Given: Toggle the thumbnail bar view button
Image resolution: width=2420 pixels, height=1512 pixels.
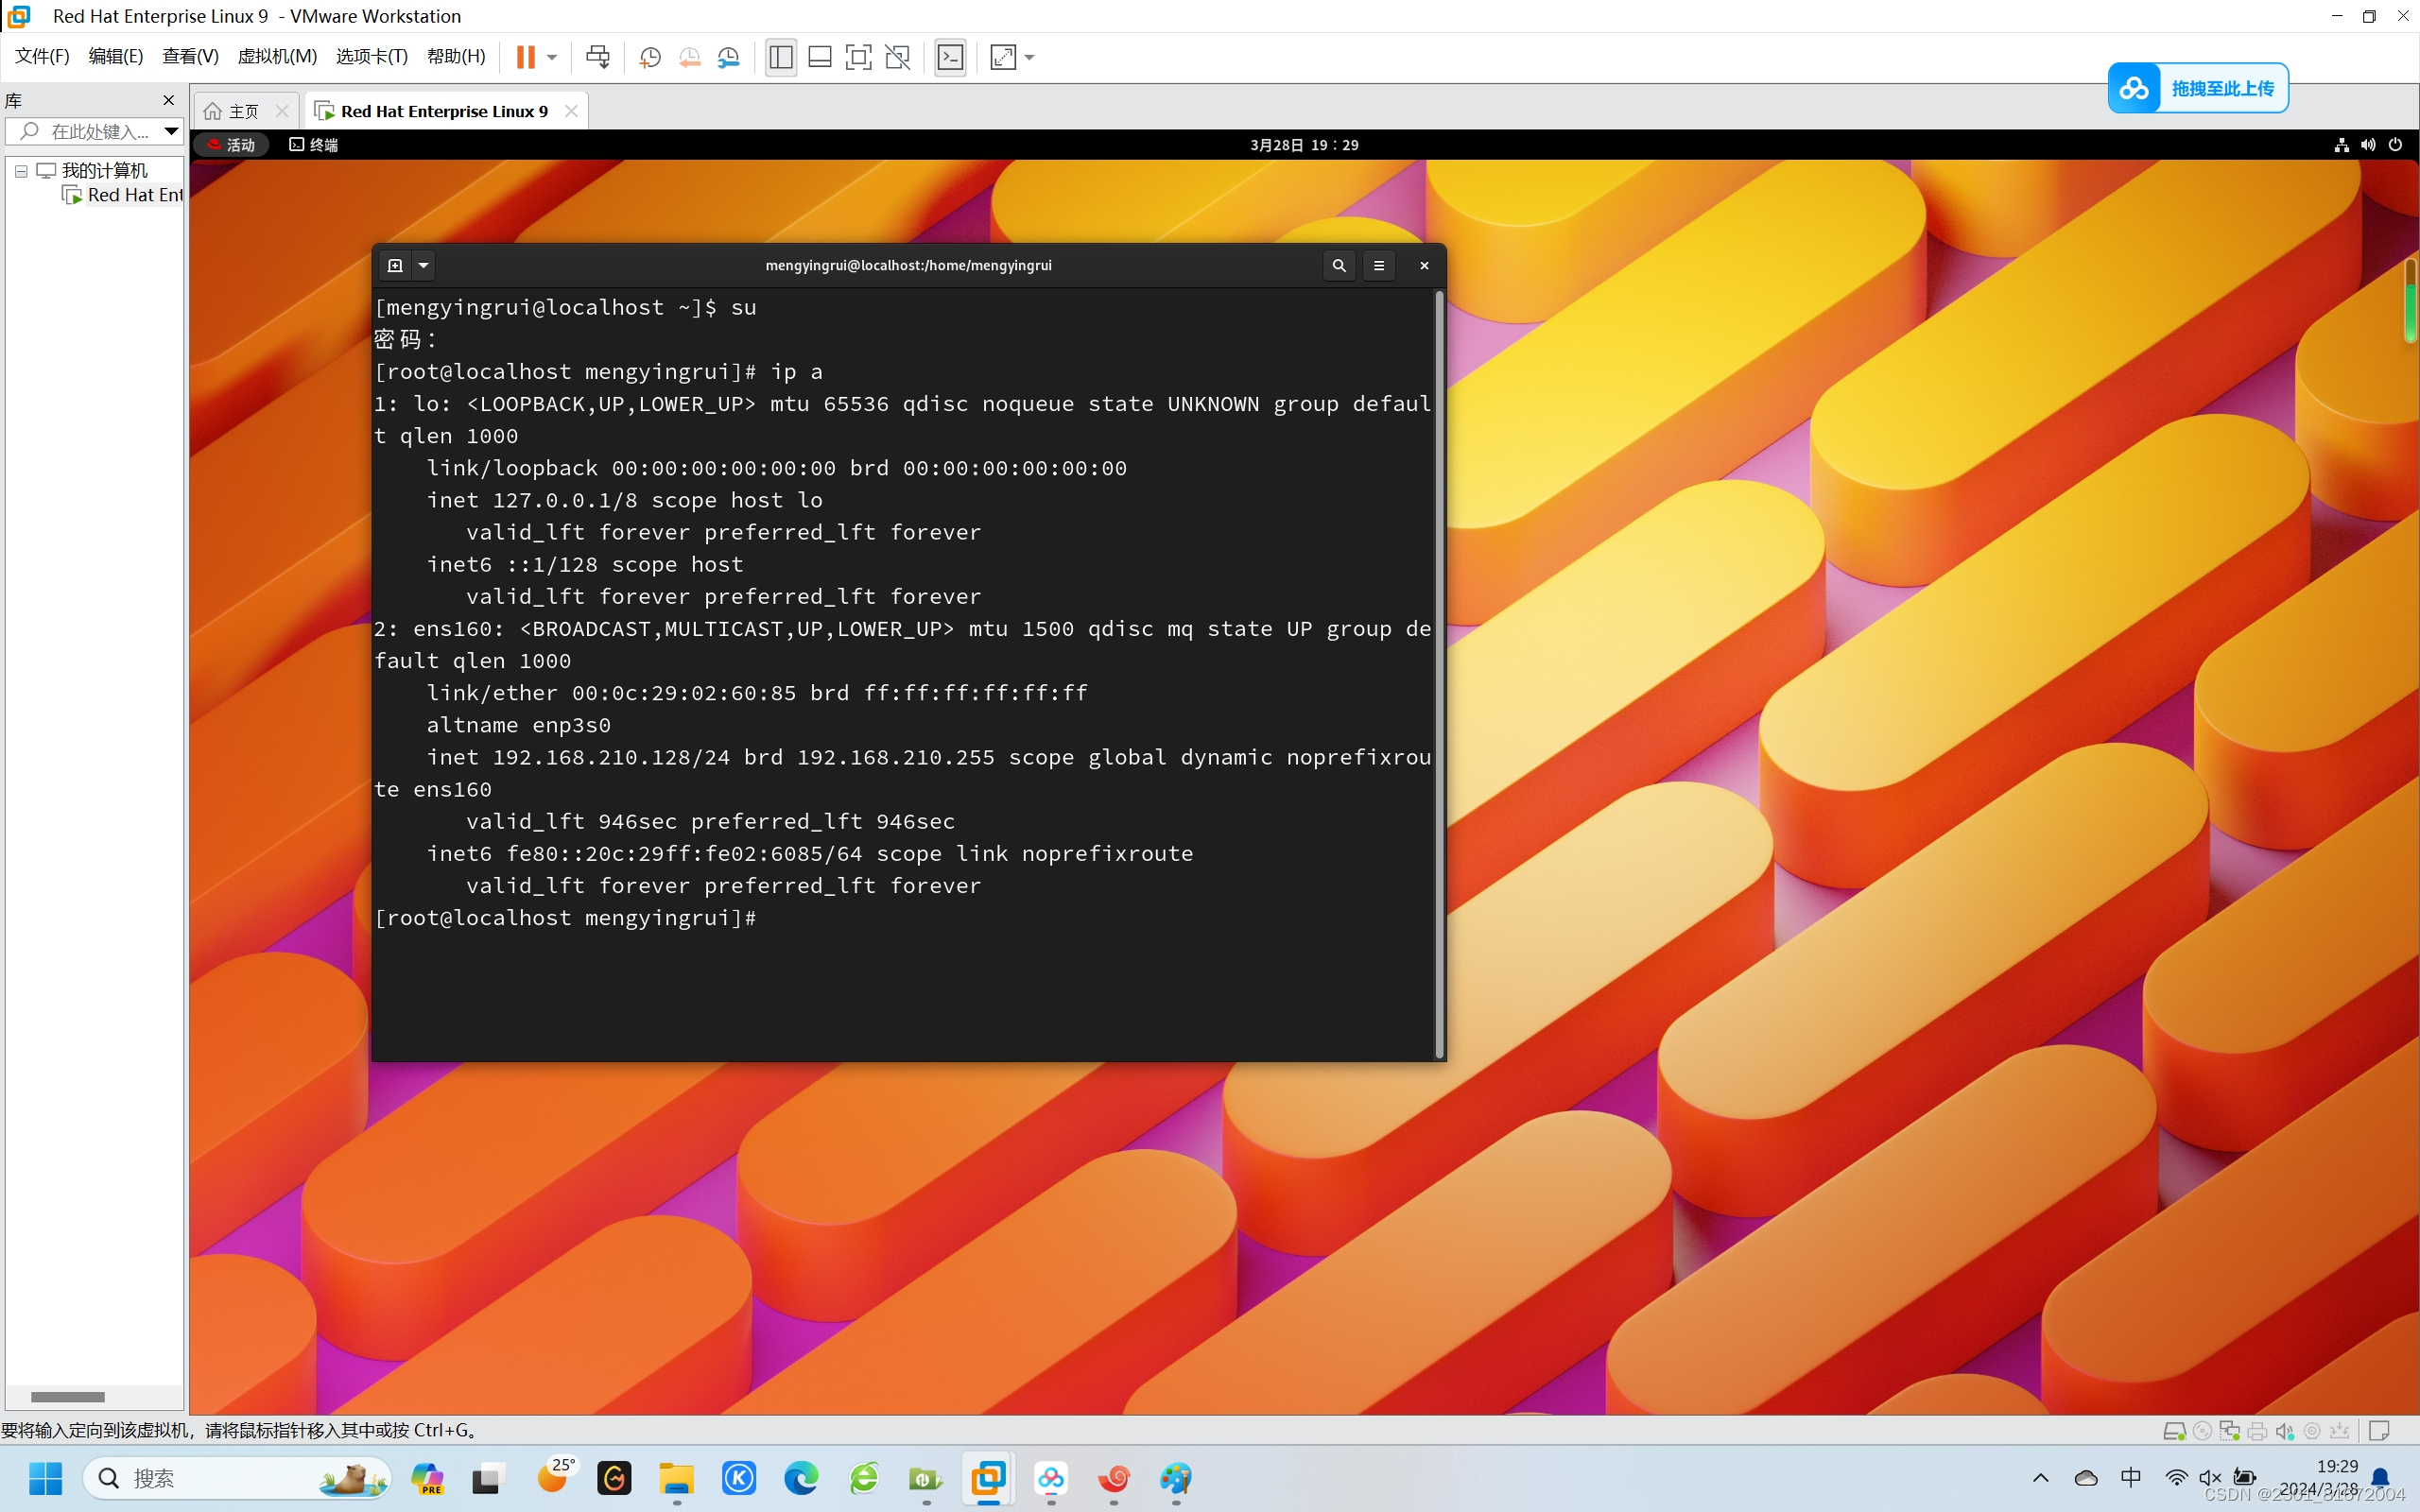Looking at the screenshot, I should 820,57.
